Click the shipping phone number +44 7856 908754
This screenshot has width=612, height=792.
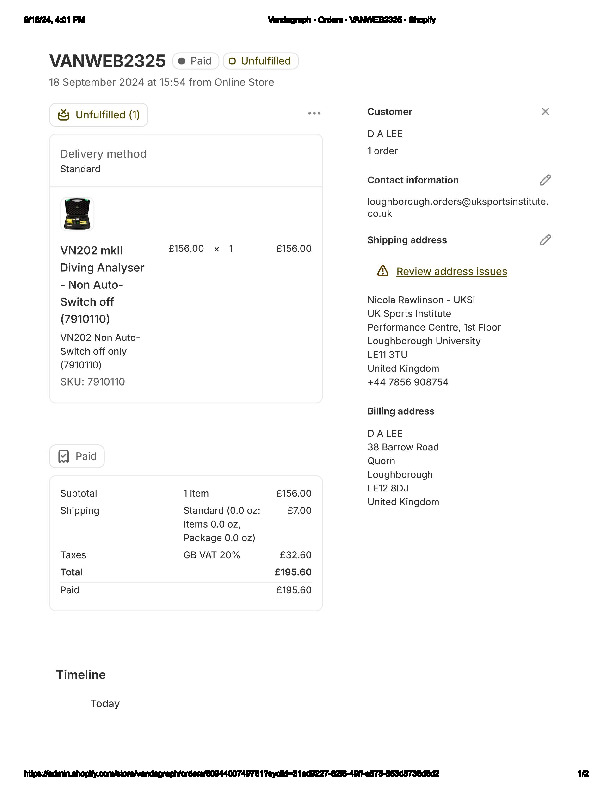click(x=407, y=382)
